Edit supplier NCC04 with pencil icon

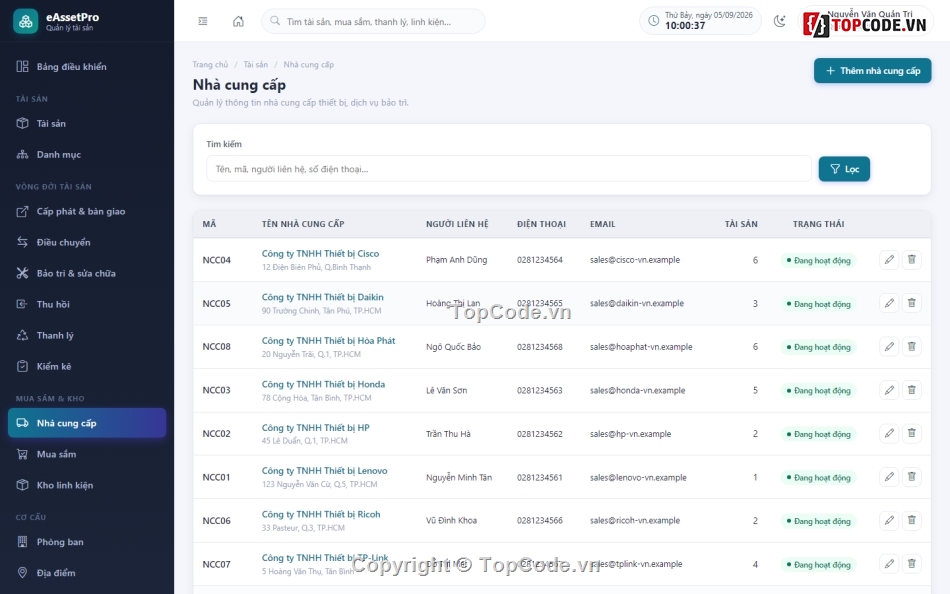click(889, 259)
